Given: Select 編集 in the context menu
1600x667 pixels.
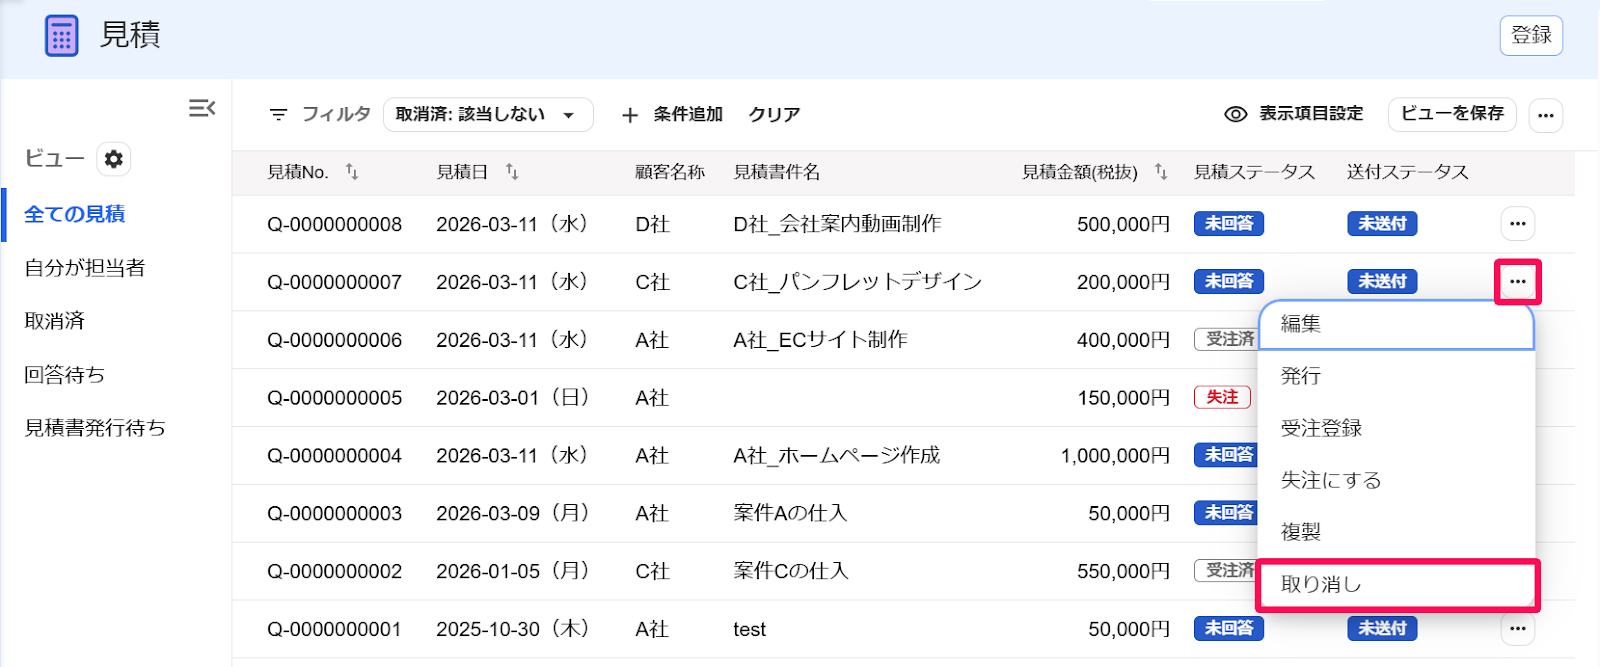Looking at the screenshot, I should (1397, 324).
